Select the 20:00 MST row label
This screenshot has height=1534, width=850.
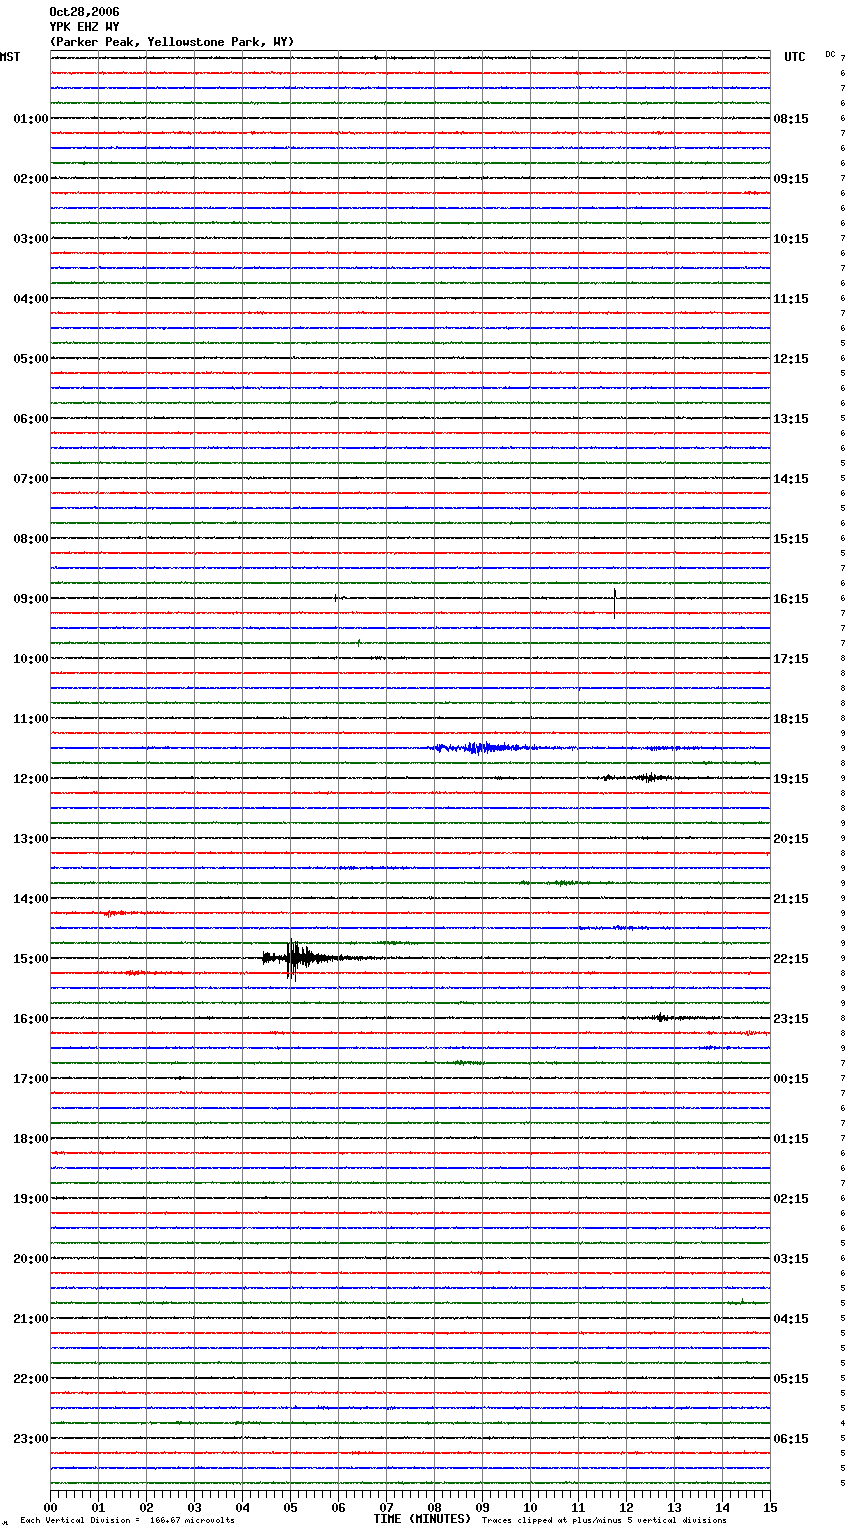point(31,1259)
